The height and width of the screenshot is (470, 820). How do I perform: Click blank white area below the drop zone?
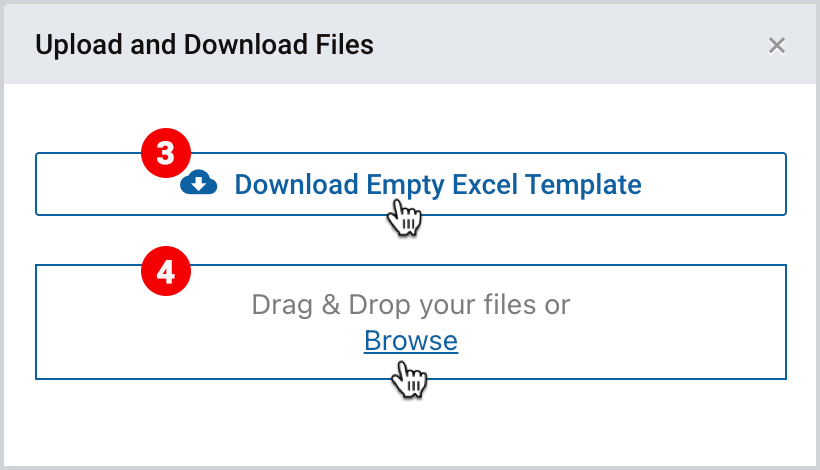pyautogui.click(x=411, y=423)
